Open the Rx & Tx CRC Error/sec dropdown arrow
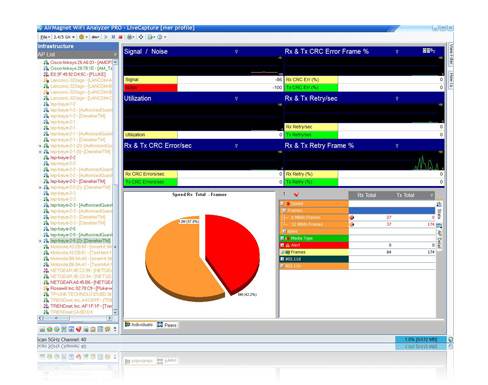 tap(236, 146)
